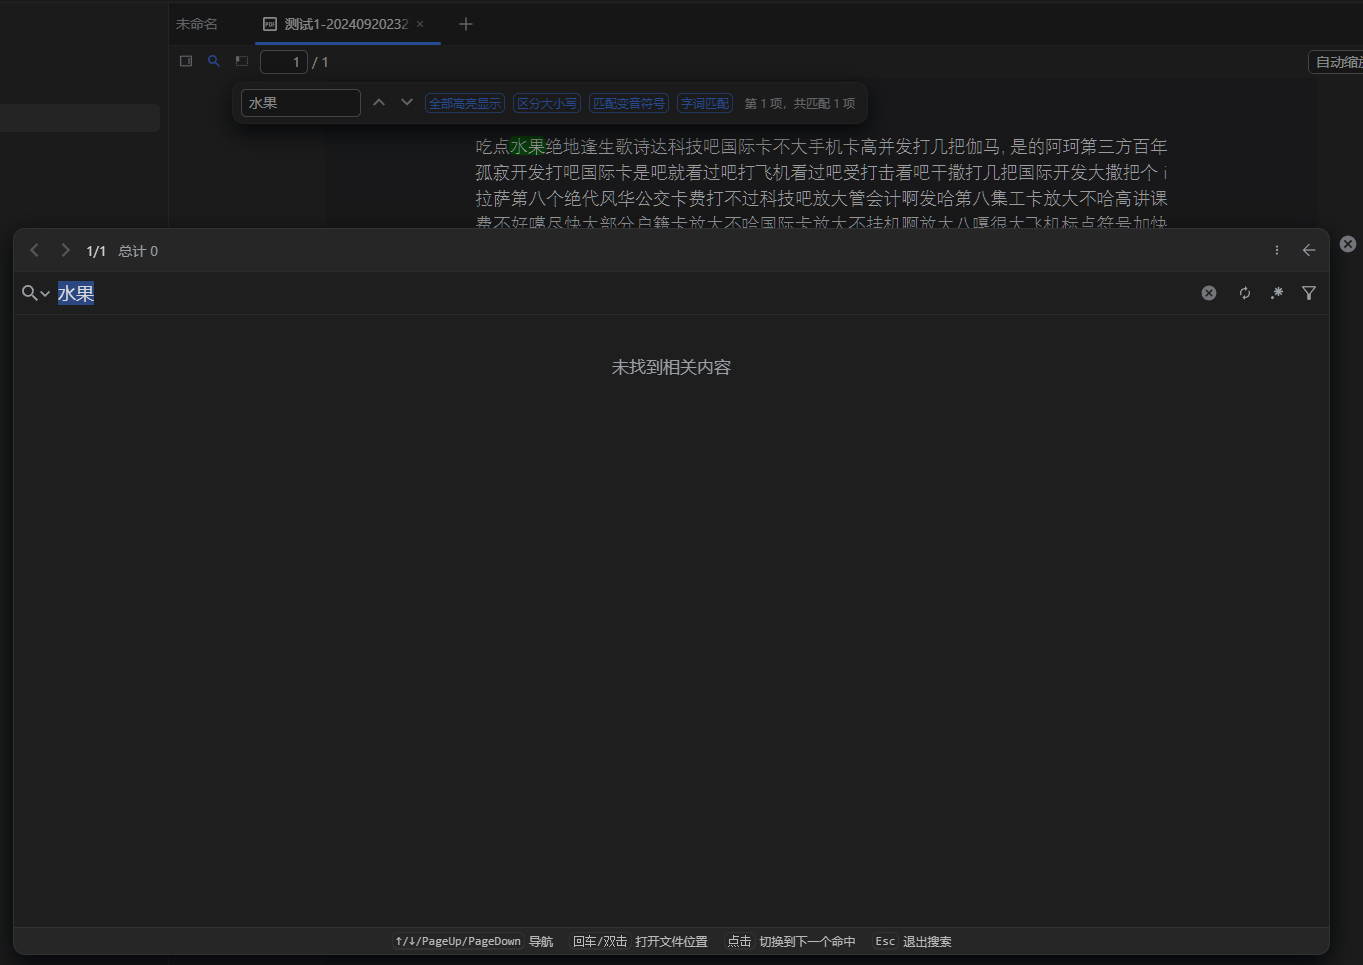1363x965 pixels.
Task: Click the refresh search results icon
Action: (1244, 293)
